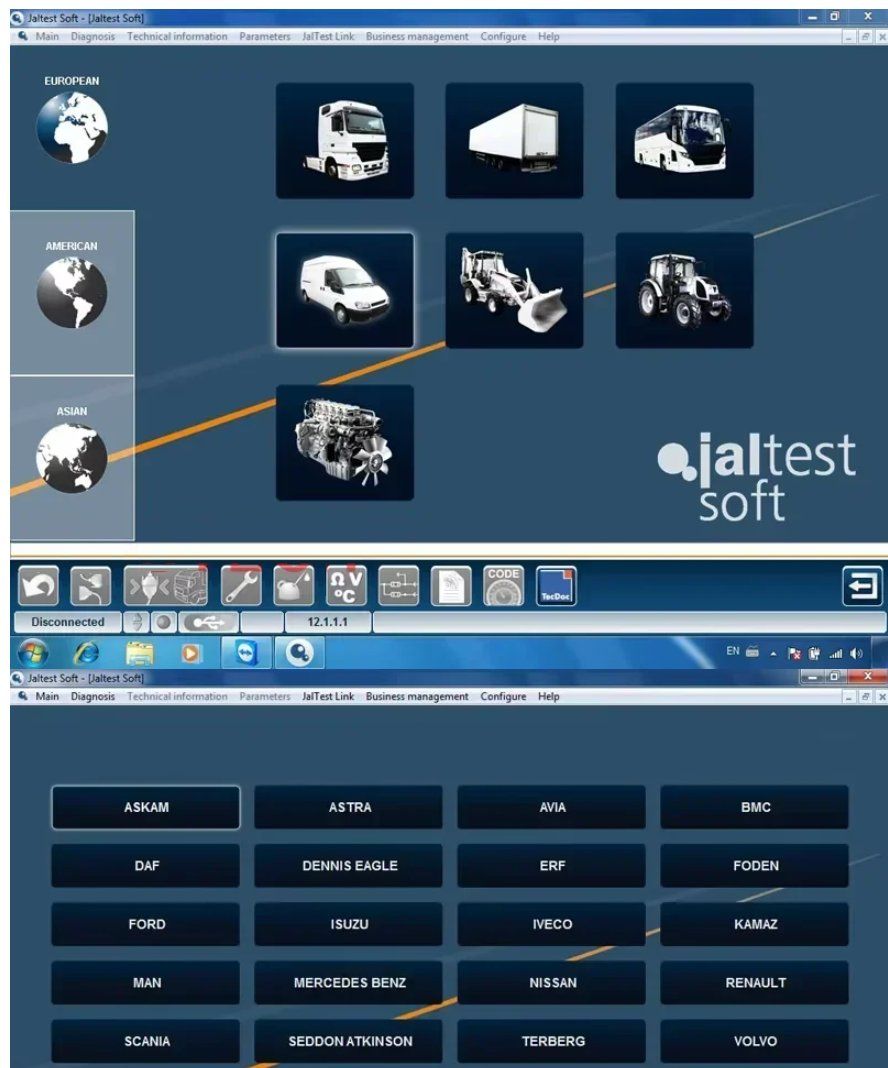888x1068 pixels.
Task: Choose the bus vehicle category
Action: 684,140
